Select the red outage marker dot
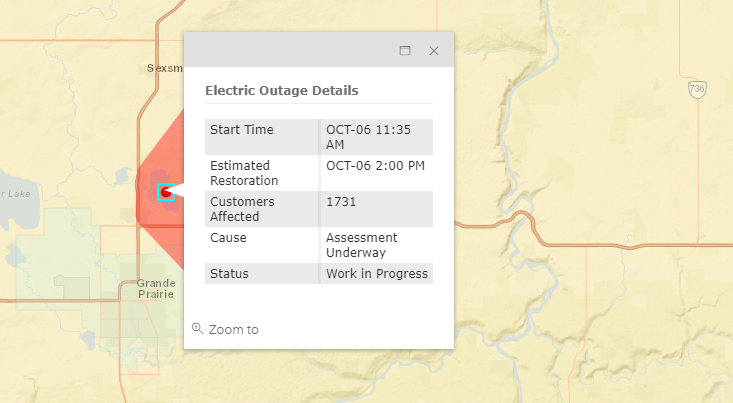This screenshot has height=403, width=733. point(166,192)
